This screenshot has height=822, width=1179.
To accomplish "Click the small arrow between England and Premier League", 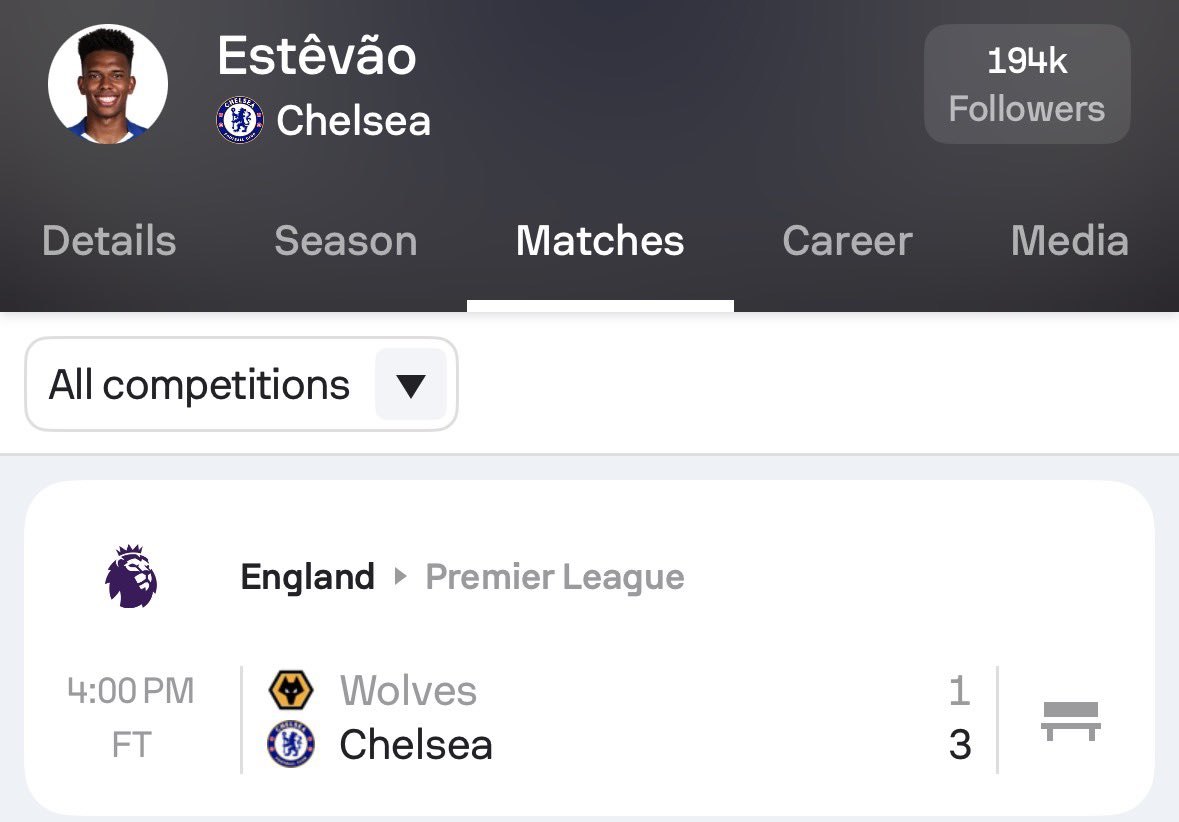I will point(401,577).
